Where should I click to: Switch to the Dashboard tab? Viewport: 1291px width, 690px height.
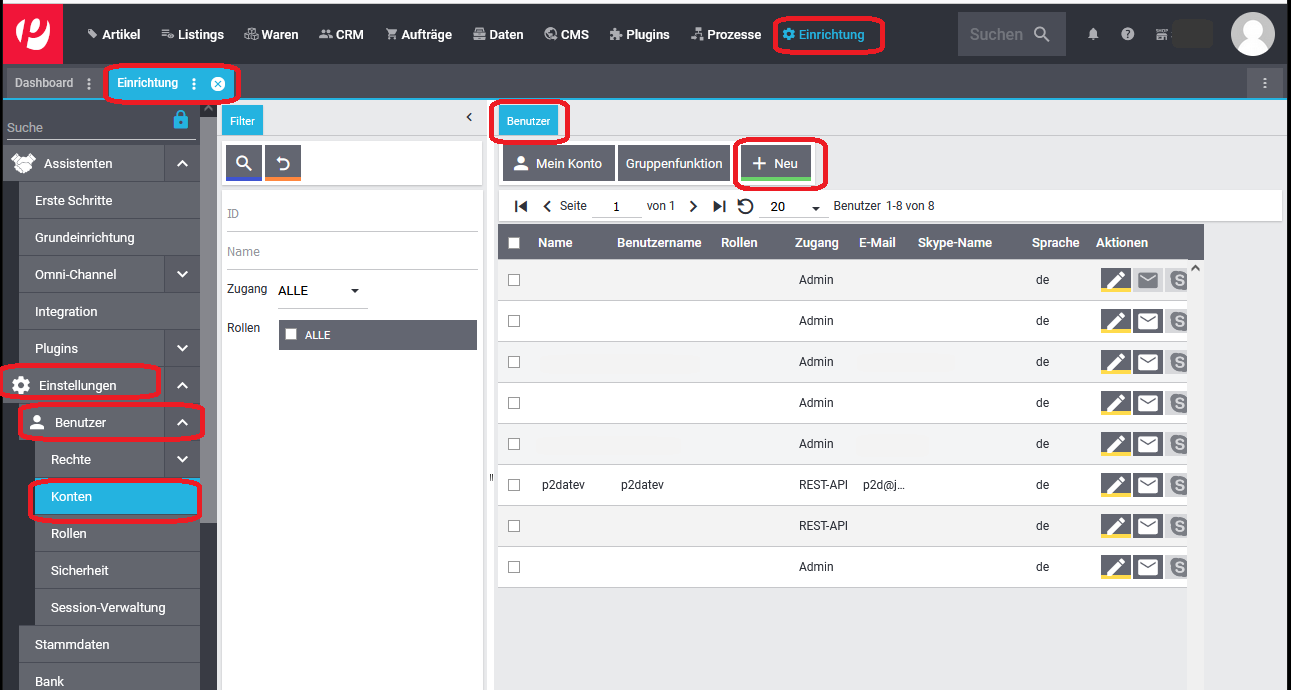pos(44,83)
